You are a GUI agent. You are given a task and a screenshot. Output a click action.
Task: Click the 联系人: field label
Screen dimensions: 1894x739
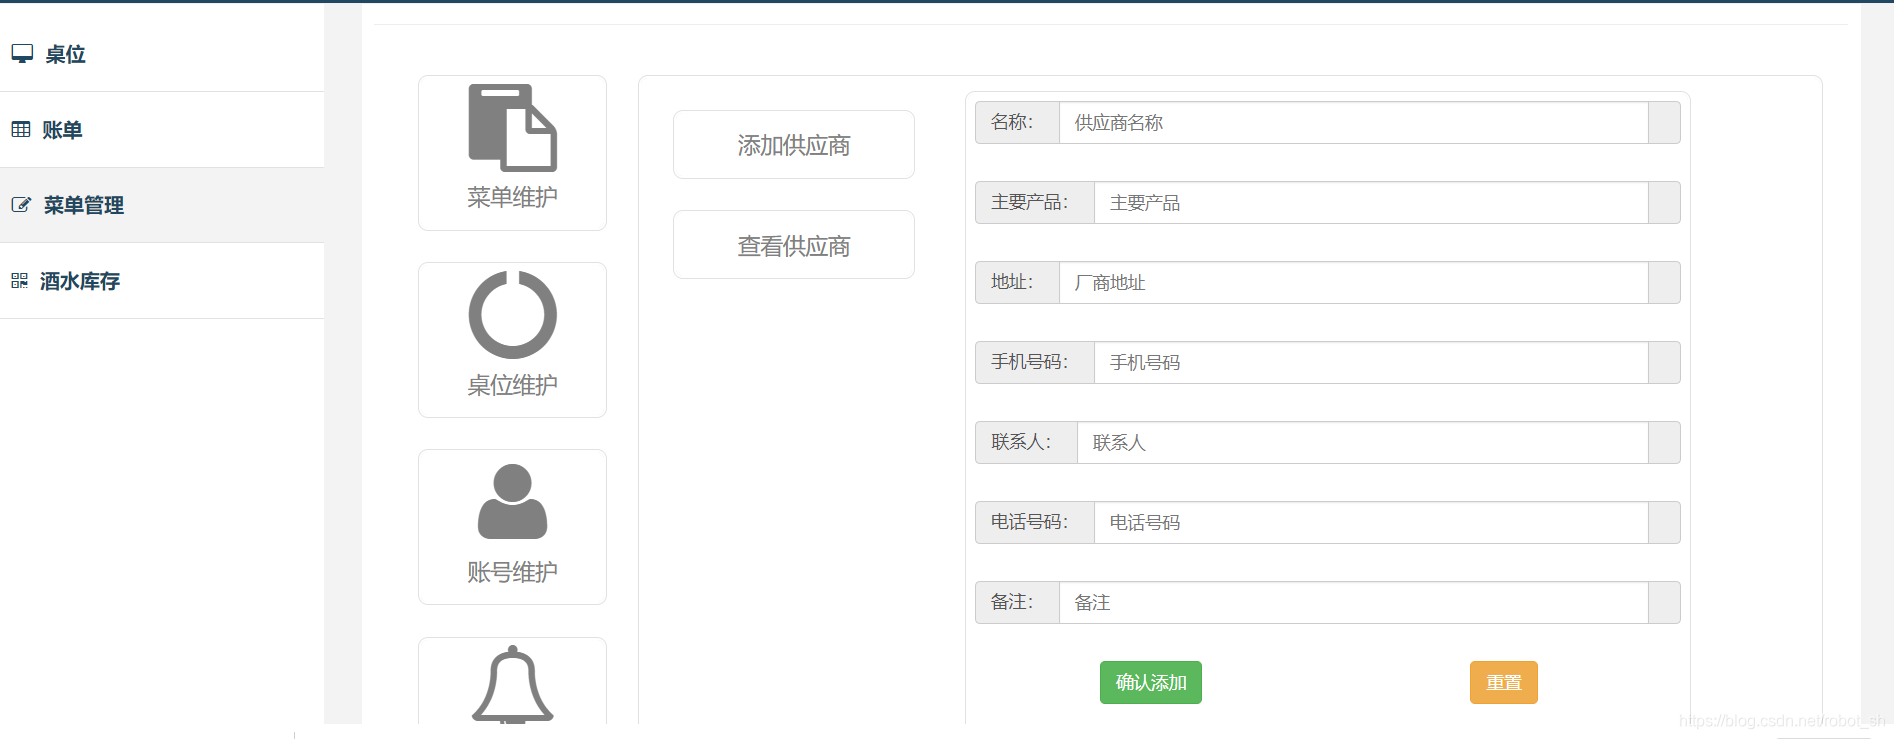tap(1026, 442)
